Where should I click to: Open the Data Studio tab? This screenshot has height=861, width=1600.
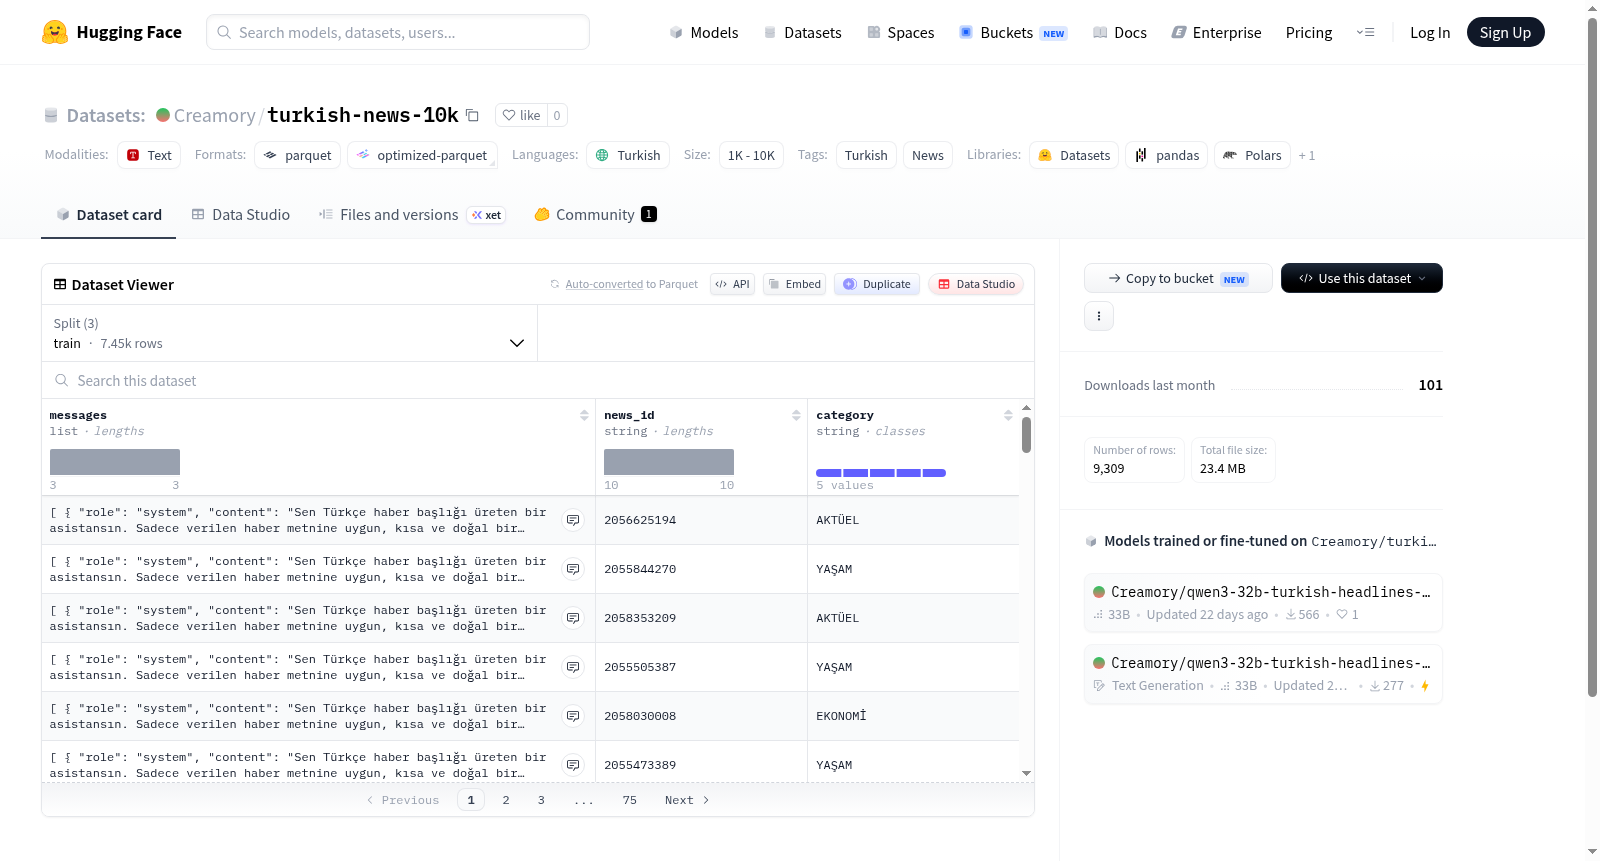(241, 215)
